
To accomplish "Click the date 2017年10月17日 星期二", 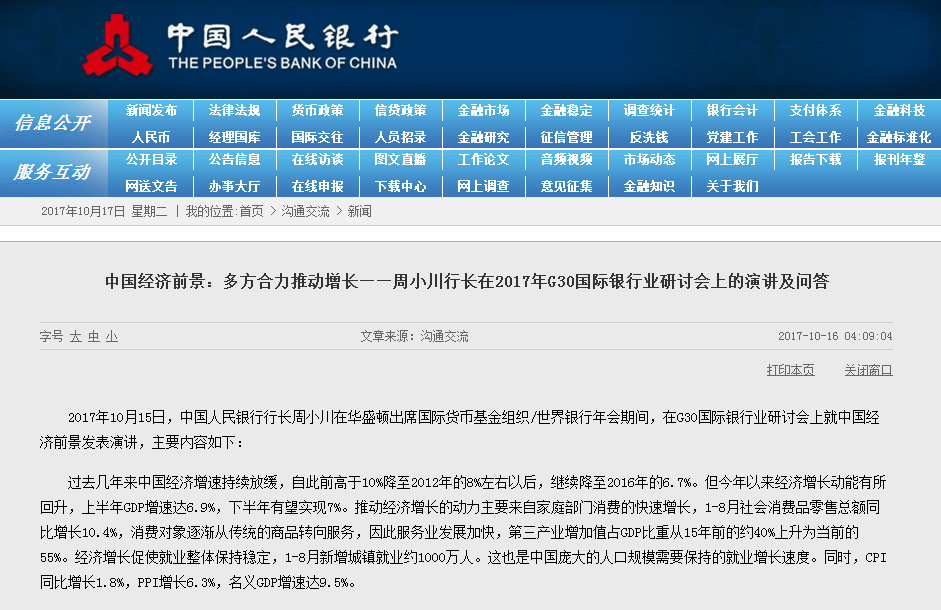I will point(104,211).
